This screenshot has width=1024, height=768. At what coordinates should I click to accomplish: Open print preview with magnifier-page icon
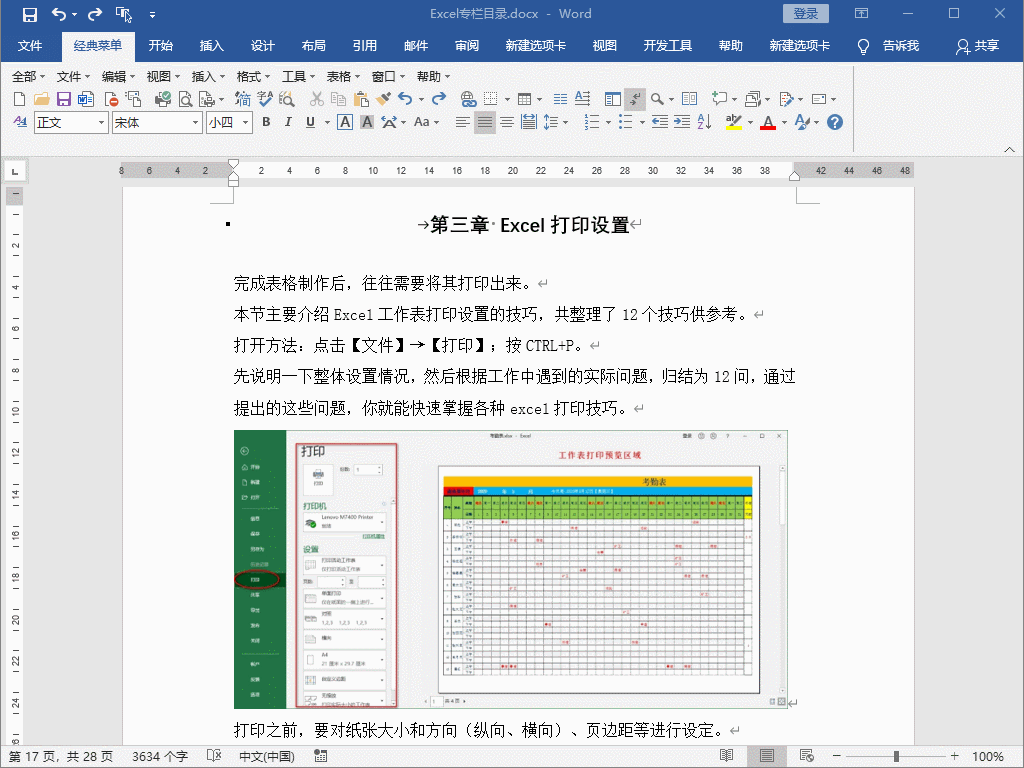tap(185, 99)
